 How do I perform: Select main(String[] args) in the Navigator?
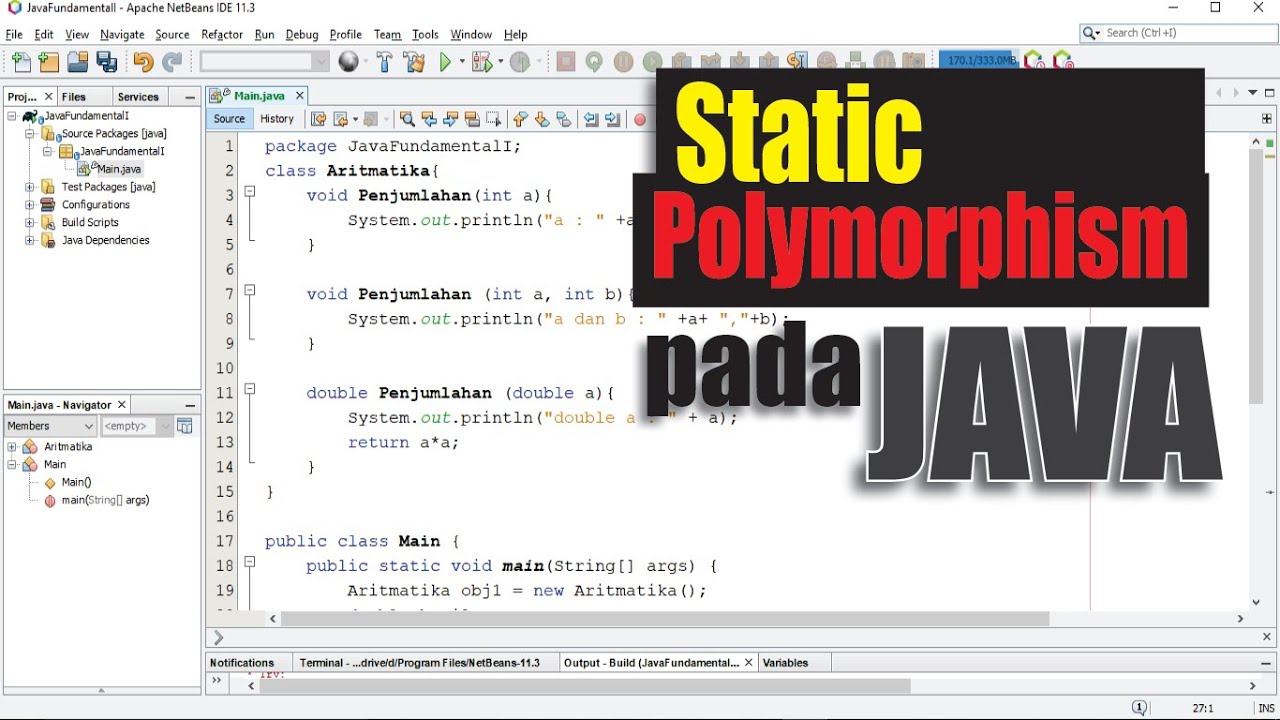[x=105, y=500]
